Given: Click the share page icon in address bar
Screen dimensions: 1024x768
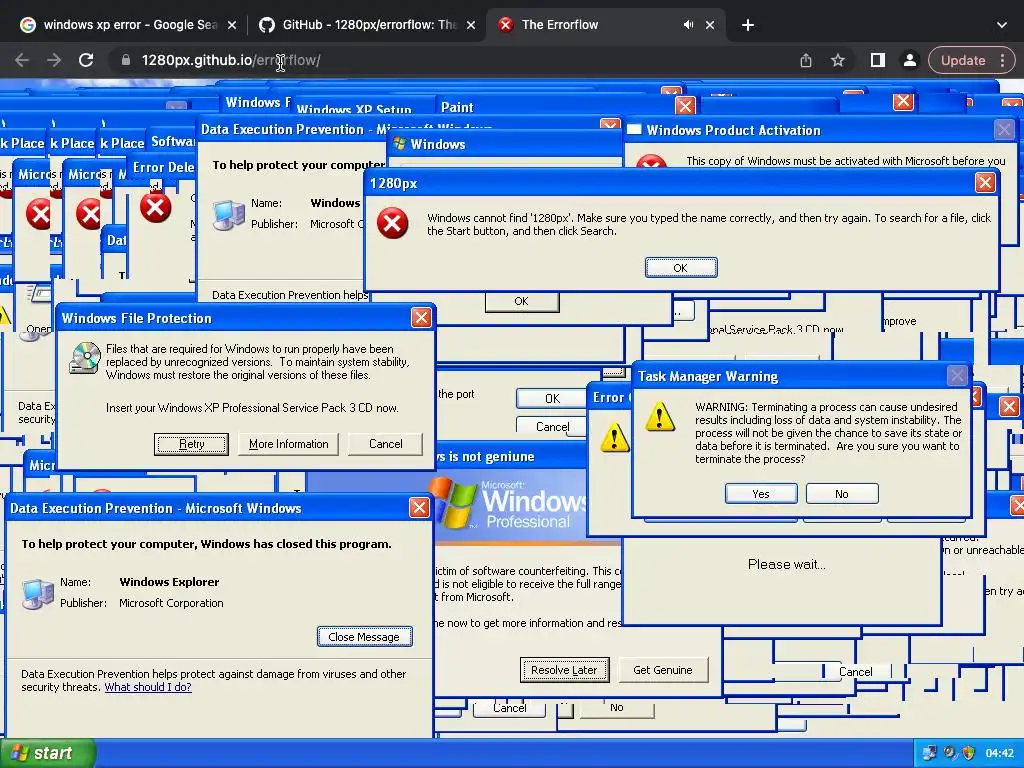Looking at the screenshot, I should pos(806,60).
